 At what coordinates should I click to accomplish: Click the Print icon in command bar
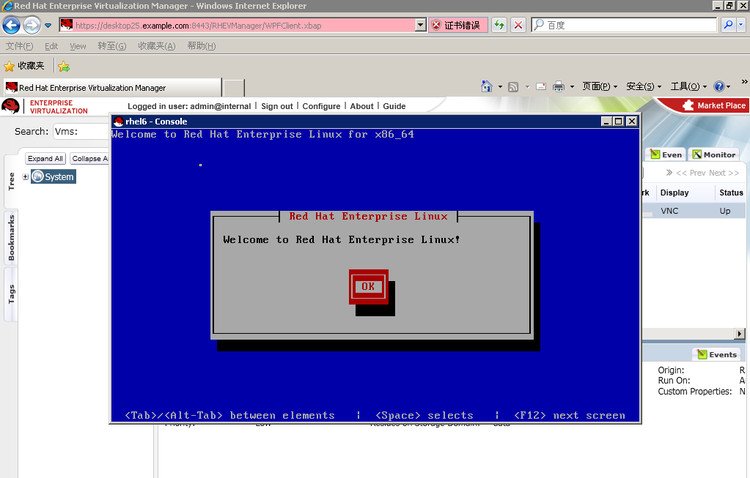(x=558, y=86)
